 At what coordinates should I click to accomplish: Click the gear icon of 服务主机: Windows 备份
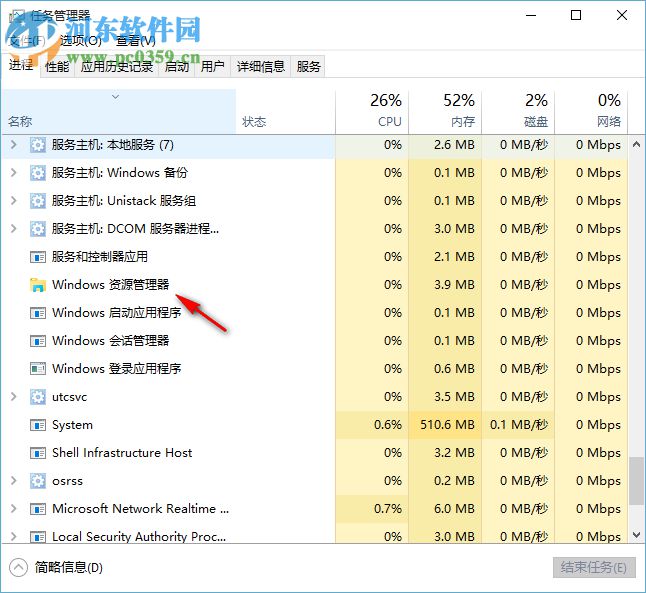tap(38, 173)
